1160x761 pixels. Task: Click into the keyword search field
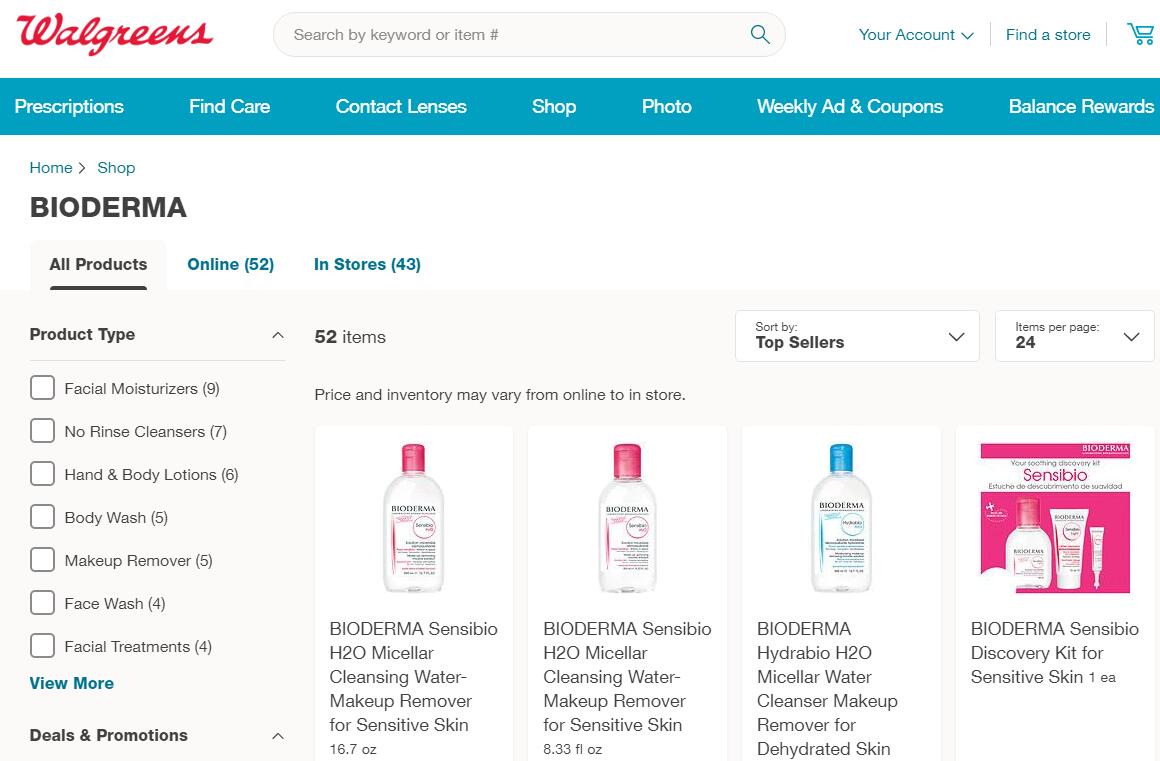click(510, 35)
